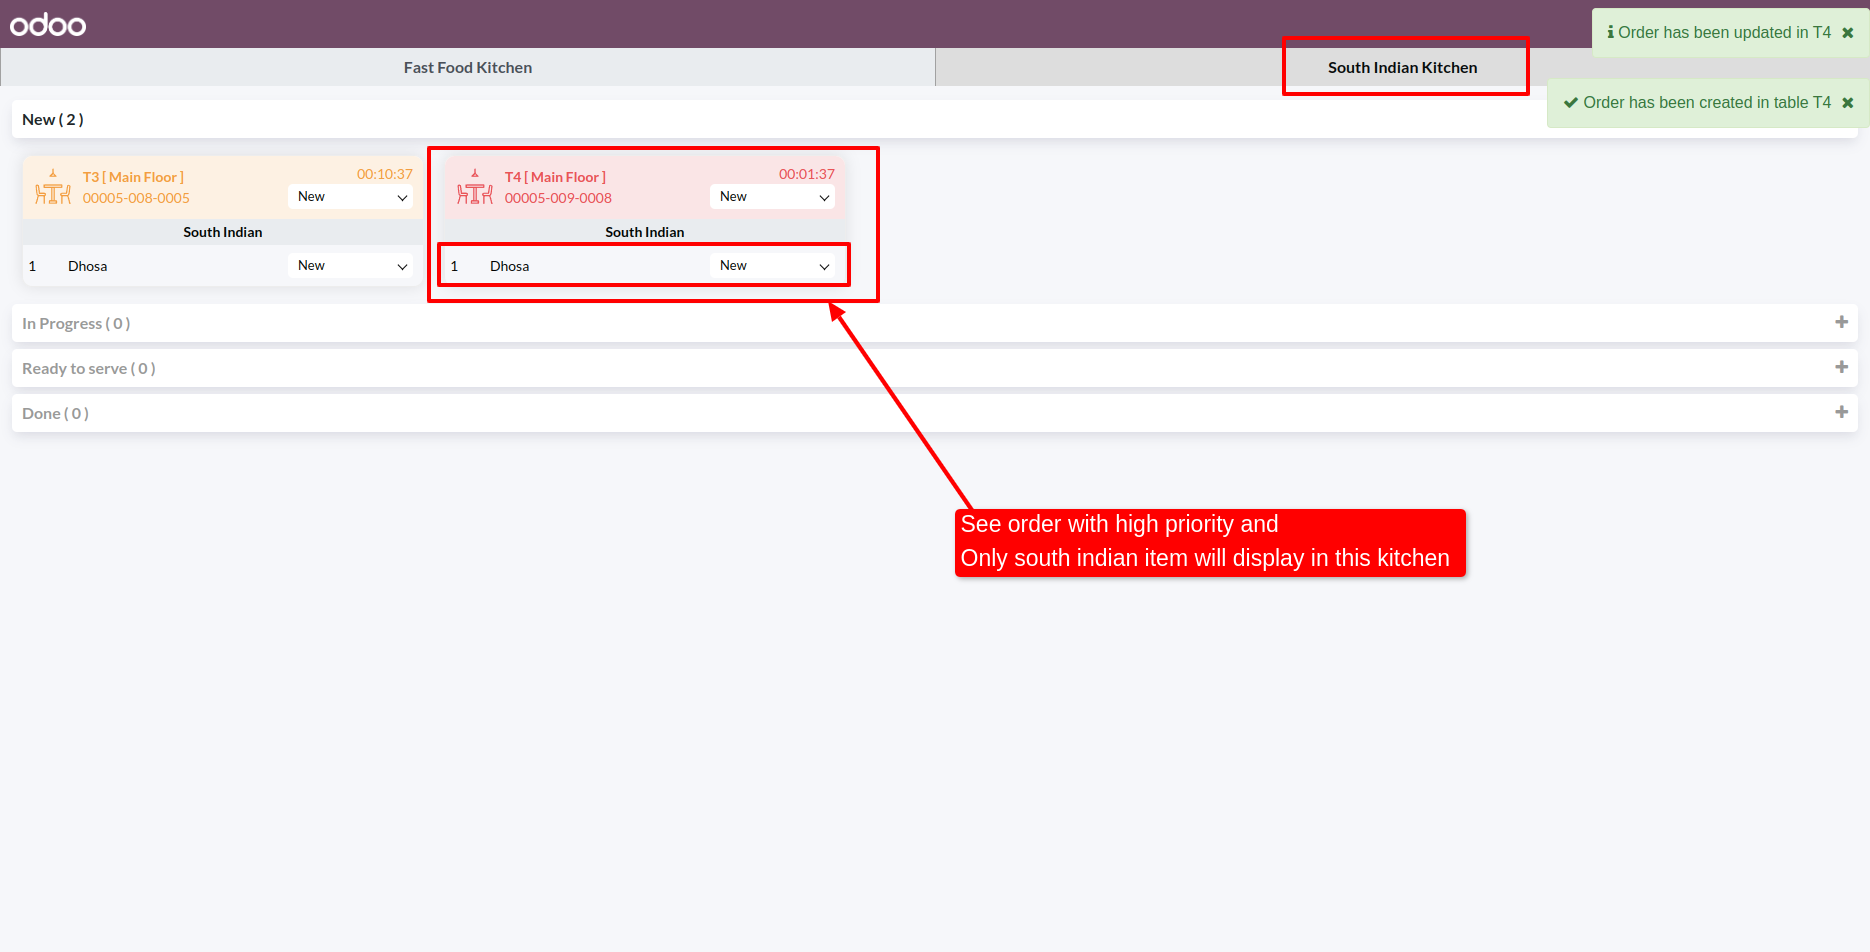This screenshot has width=1870, height=952.
Task: Click info icon in updated order notification
Action: [x=1610, y=32]
